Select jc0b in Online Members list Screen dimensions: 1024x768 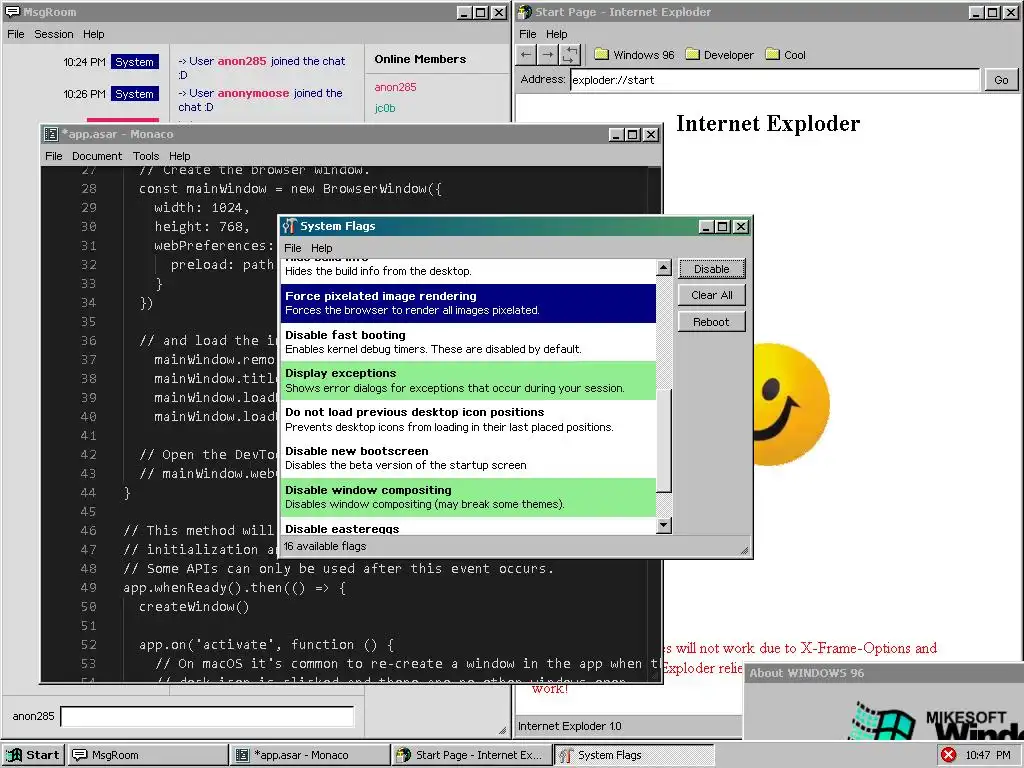385,108
